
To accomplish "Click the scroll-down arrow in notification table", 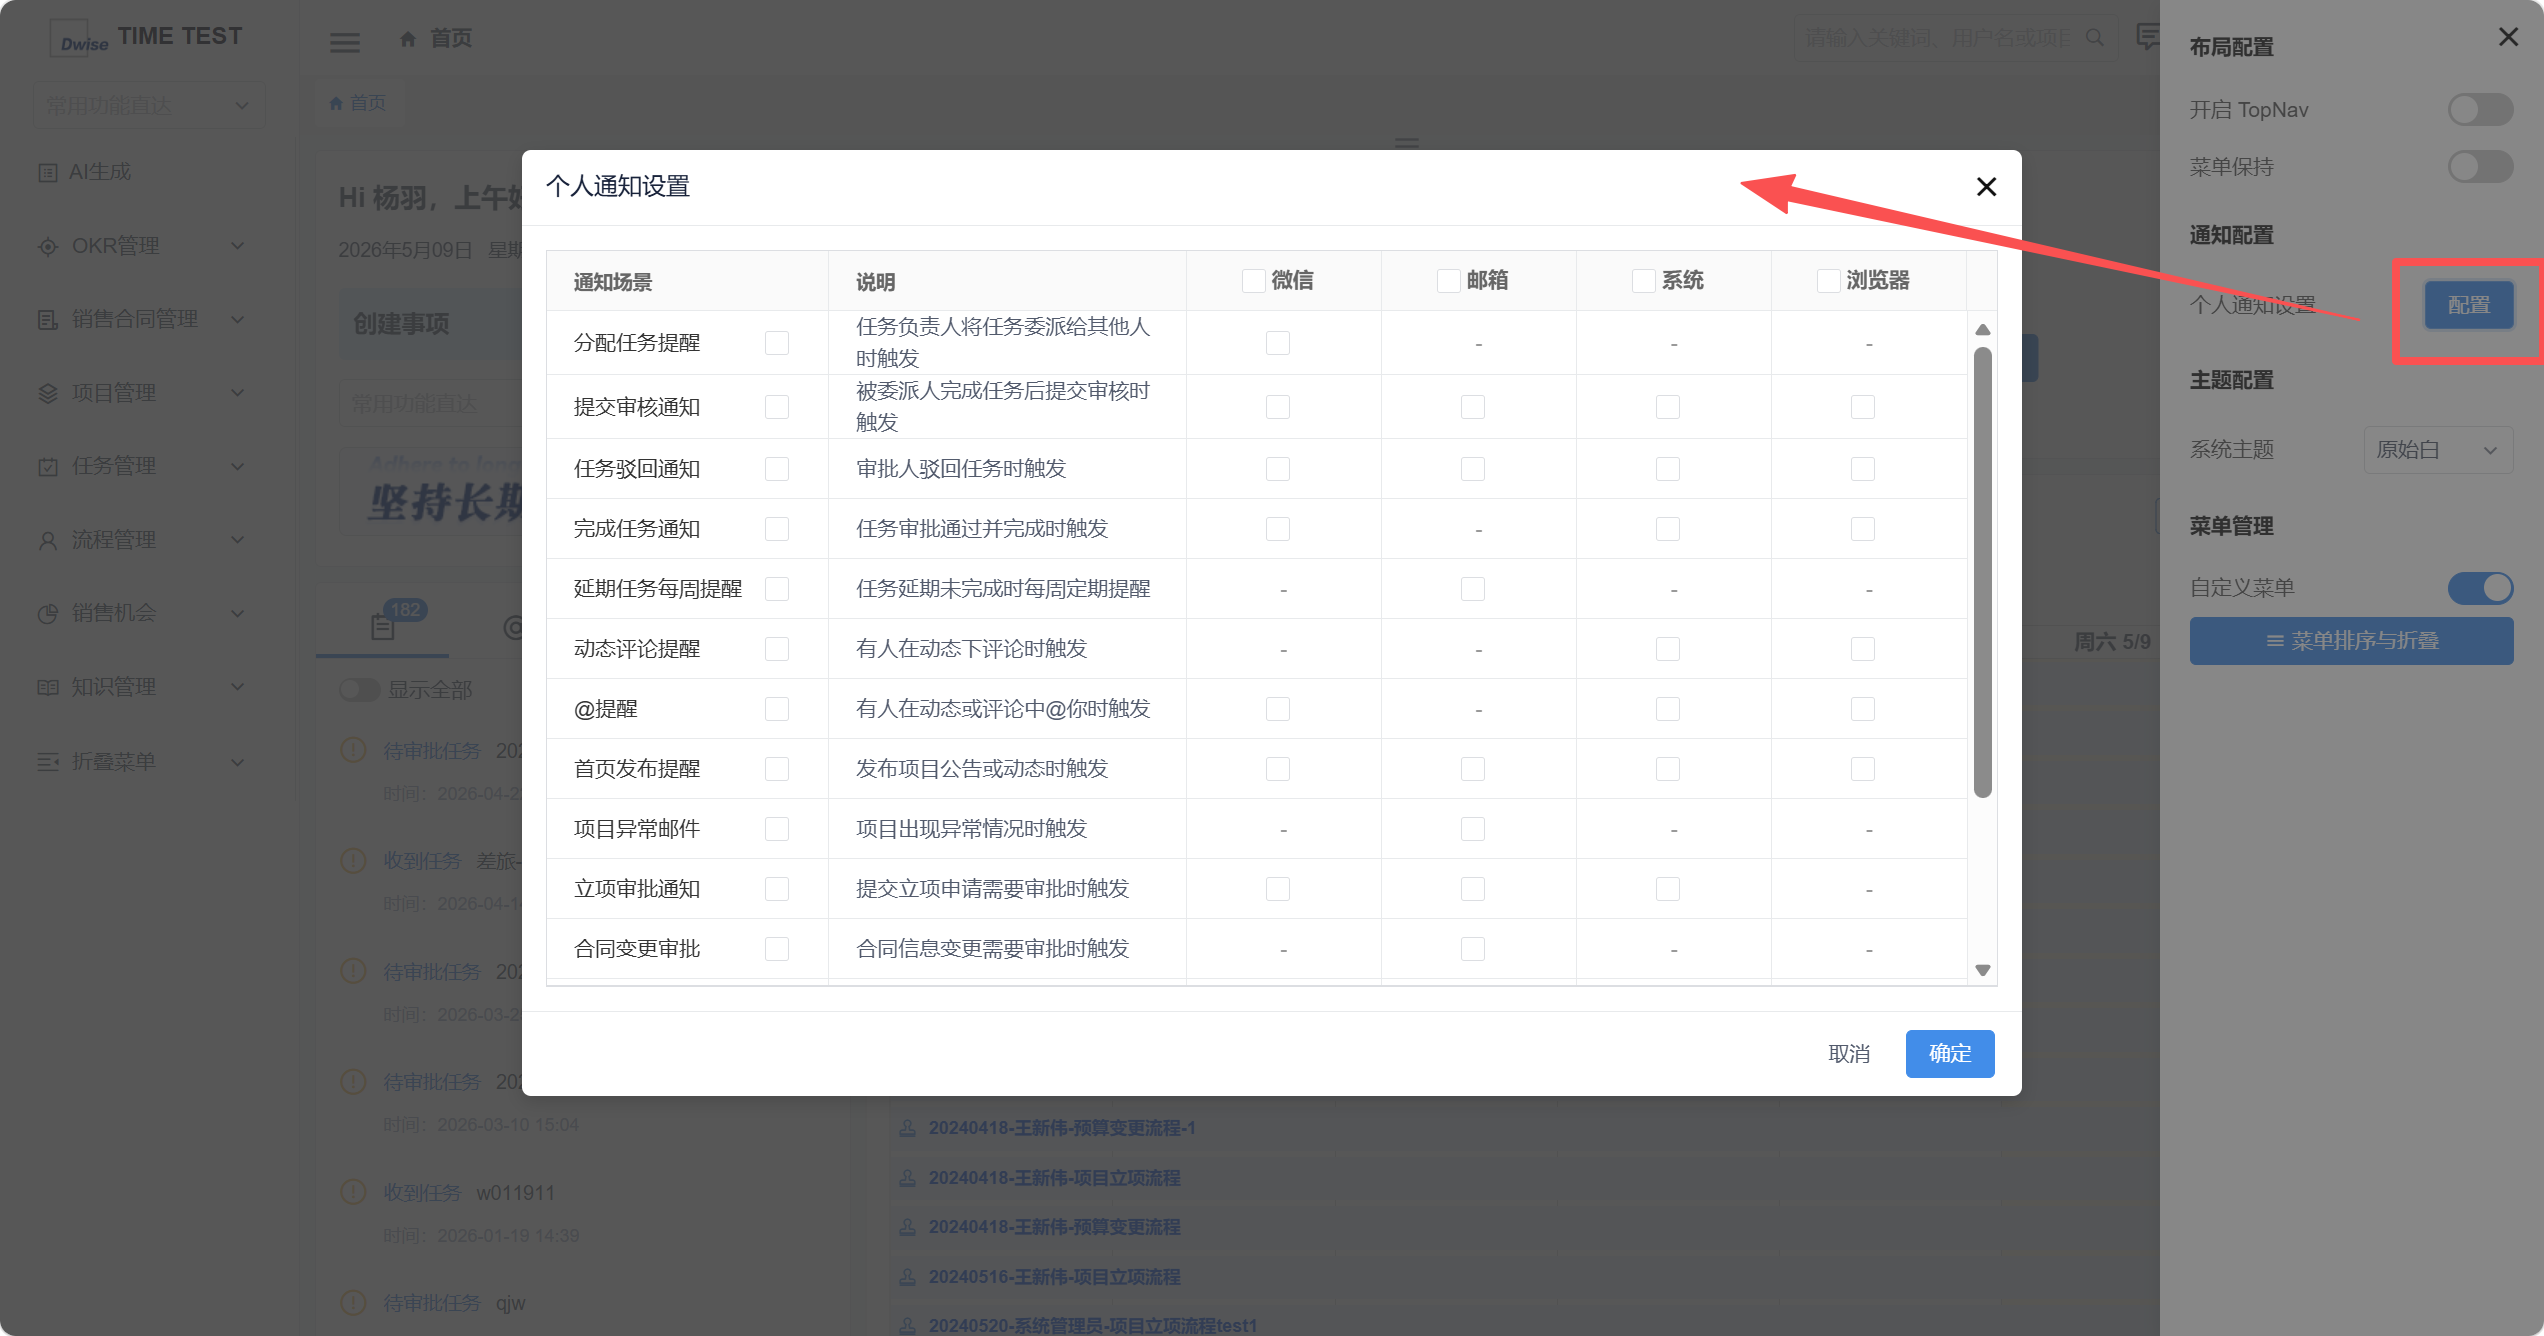I will (1982, 970).
